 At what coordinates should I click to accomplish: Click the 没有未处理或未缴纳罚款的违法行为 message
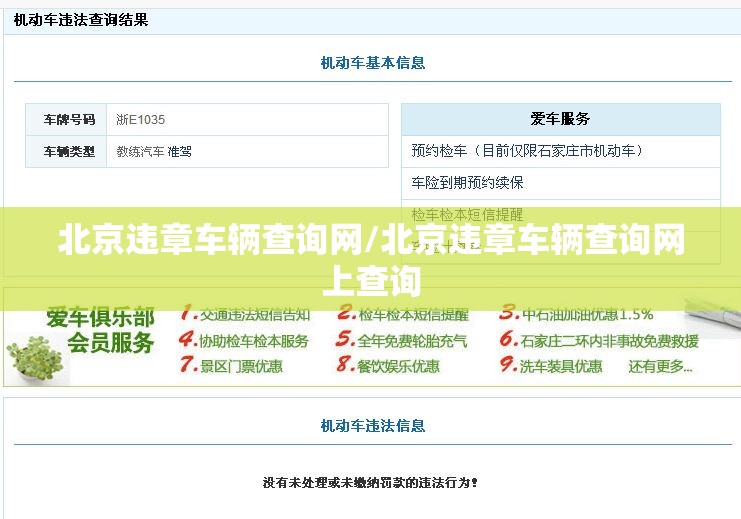tap(370, 483)
